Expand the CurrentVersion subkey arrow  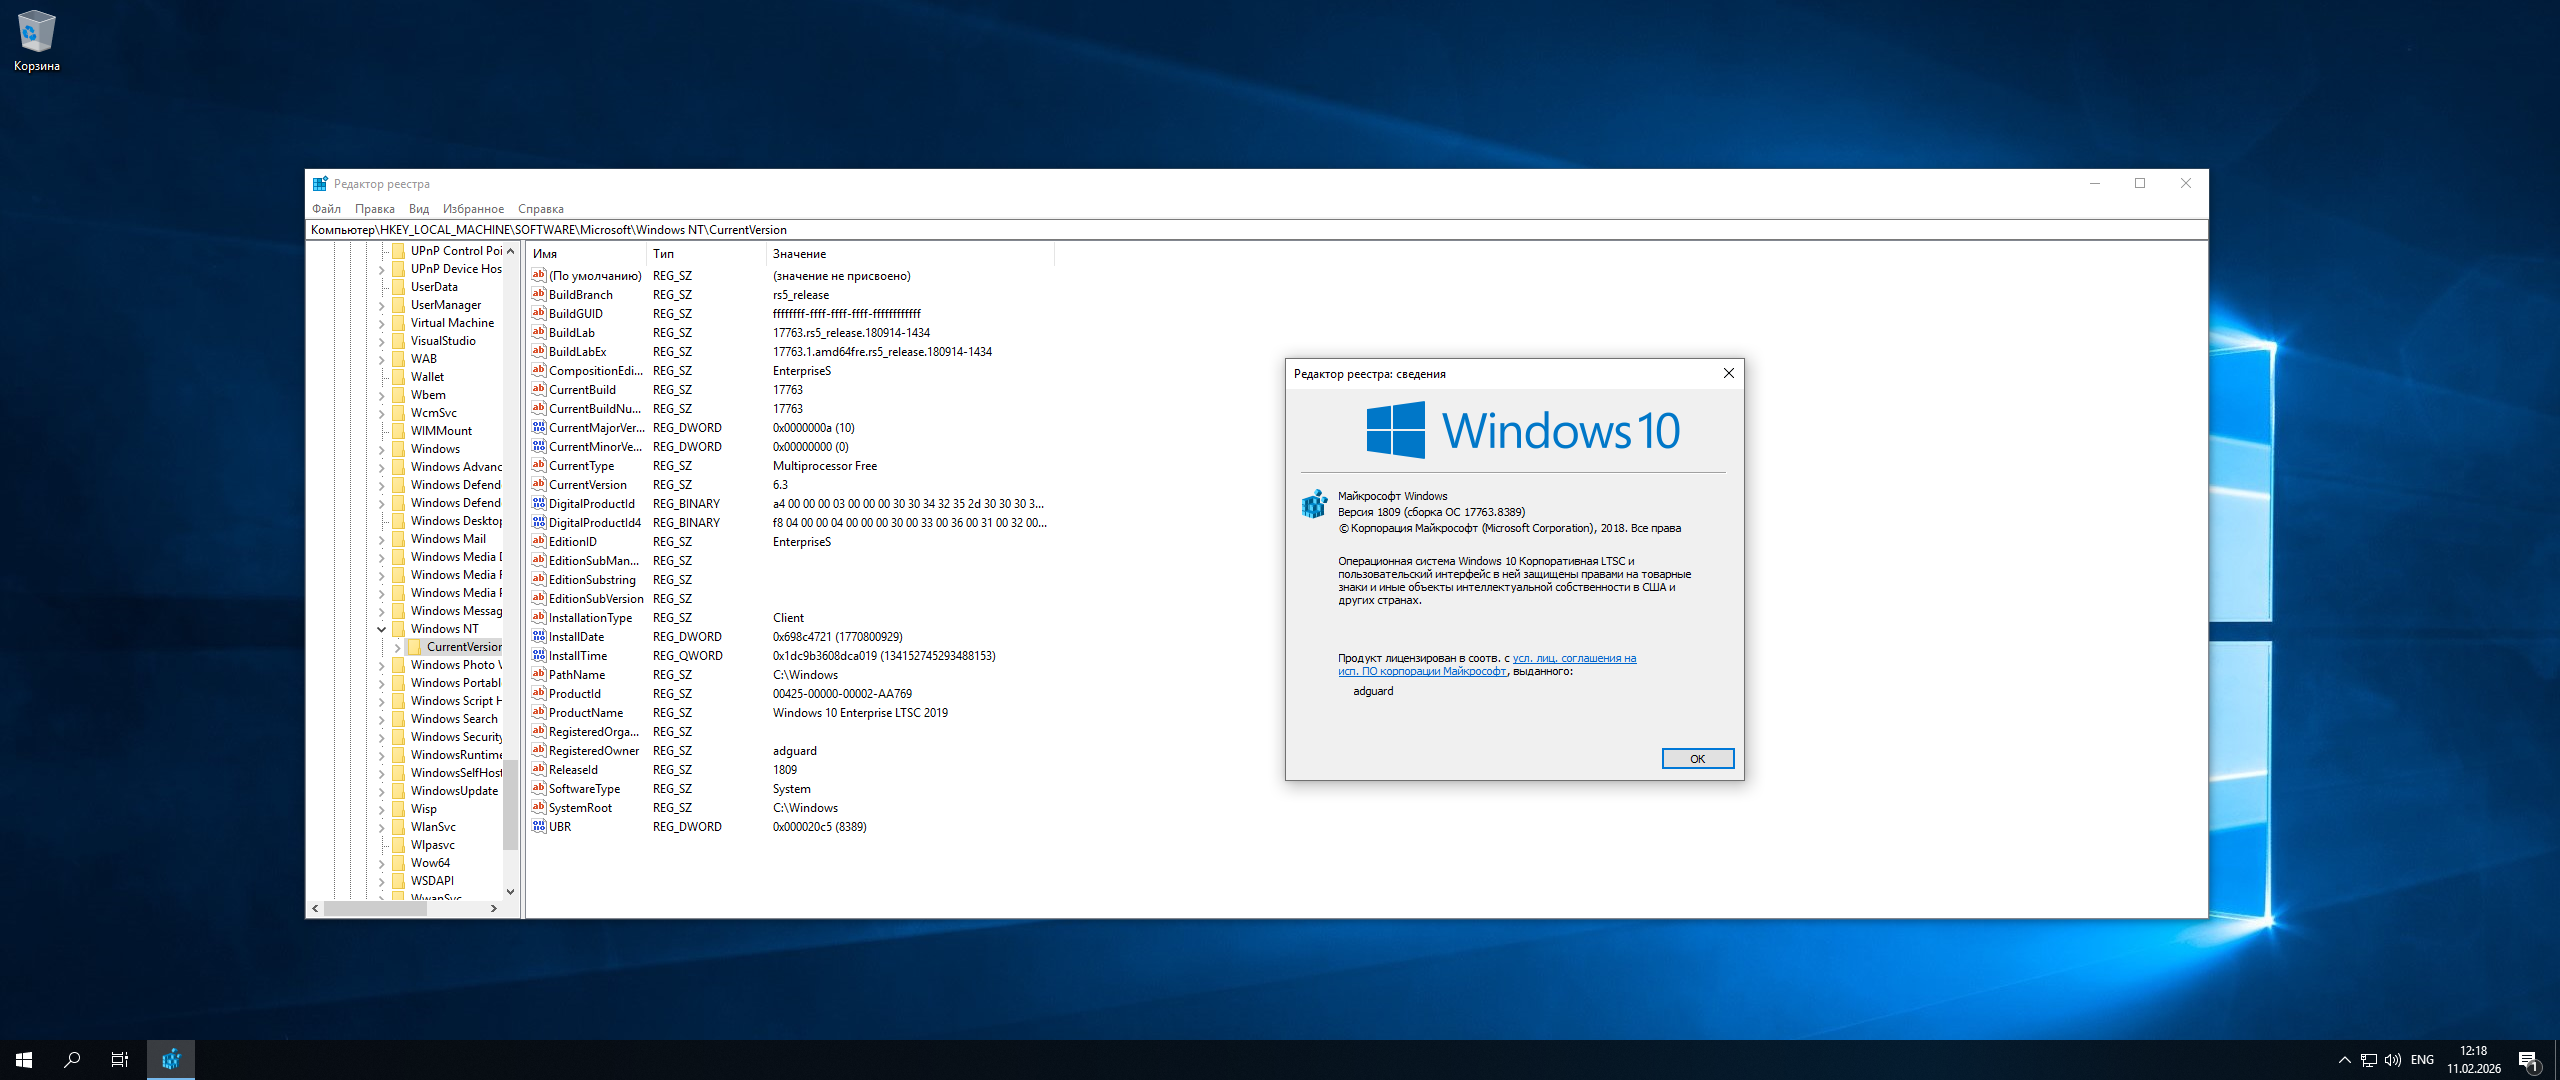[397, 647]
